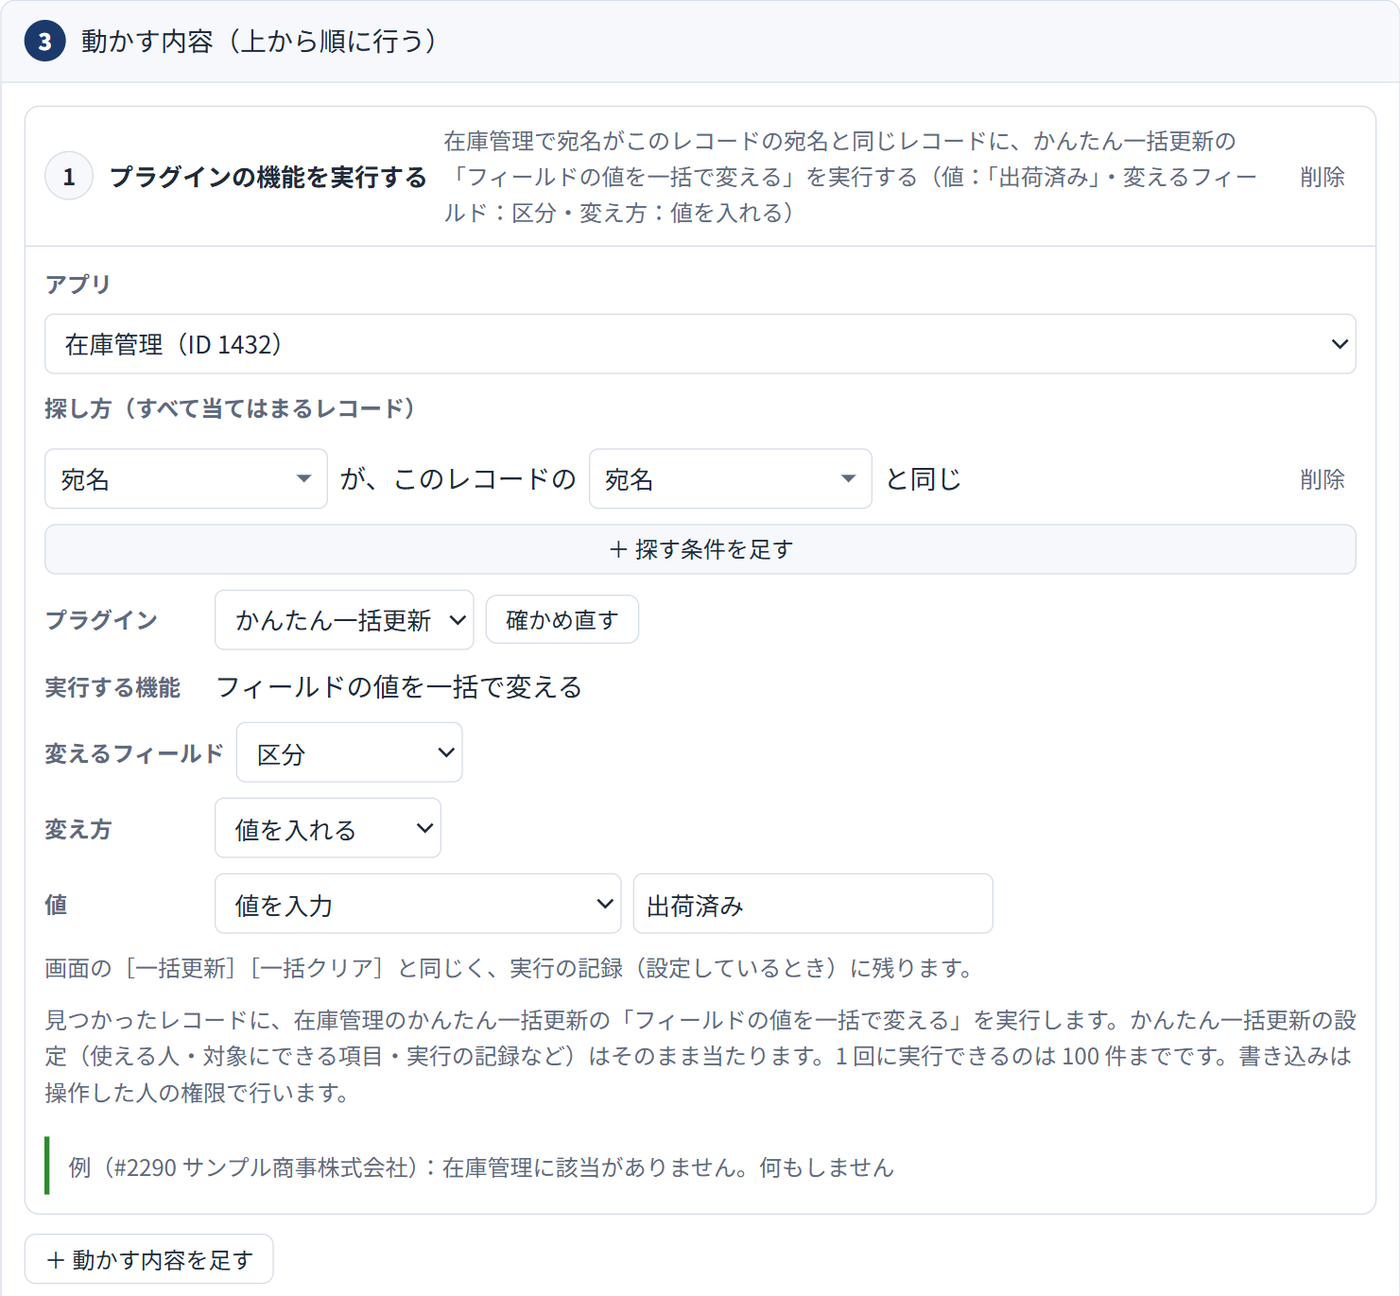Click the プラグインの機能を実行する action title
Screen dimensions: 1400x1296
point(268,177)
